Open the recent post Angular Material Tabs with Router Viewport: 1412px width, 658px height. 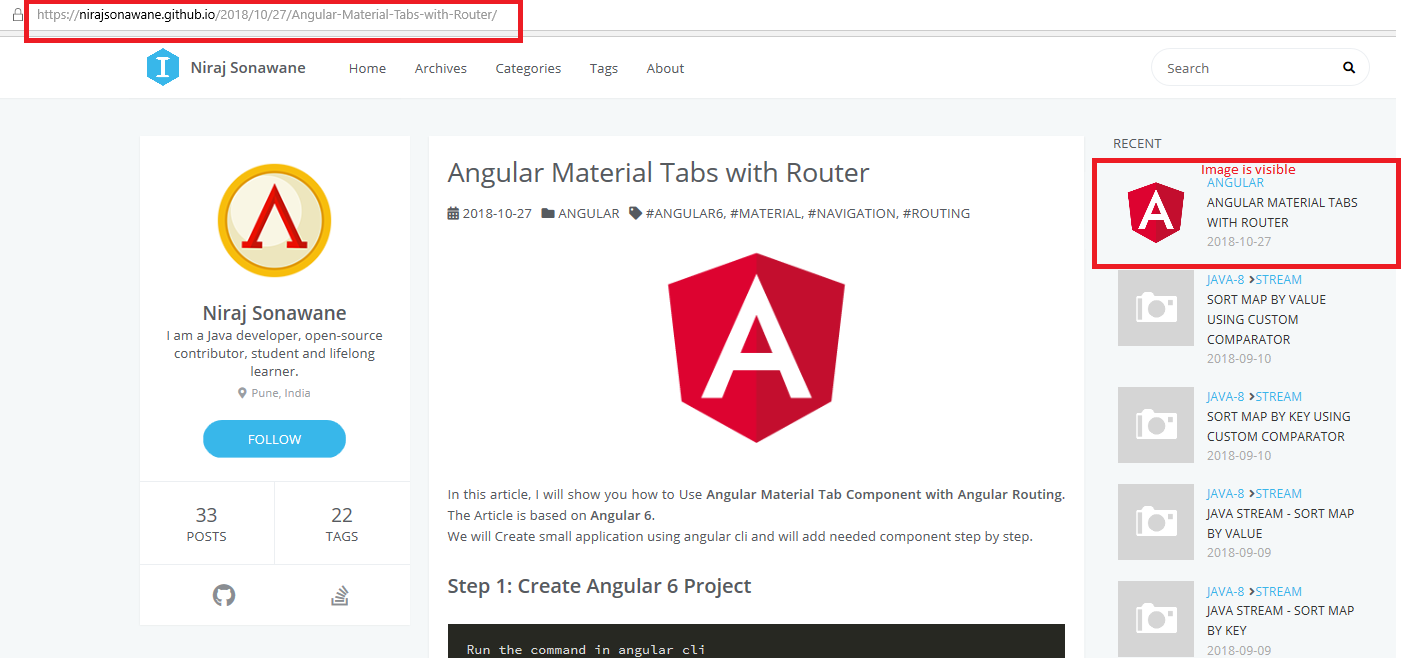(x=1282, y=212)
